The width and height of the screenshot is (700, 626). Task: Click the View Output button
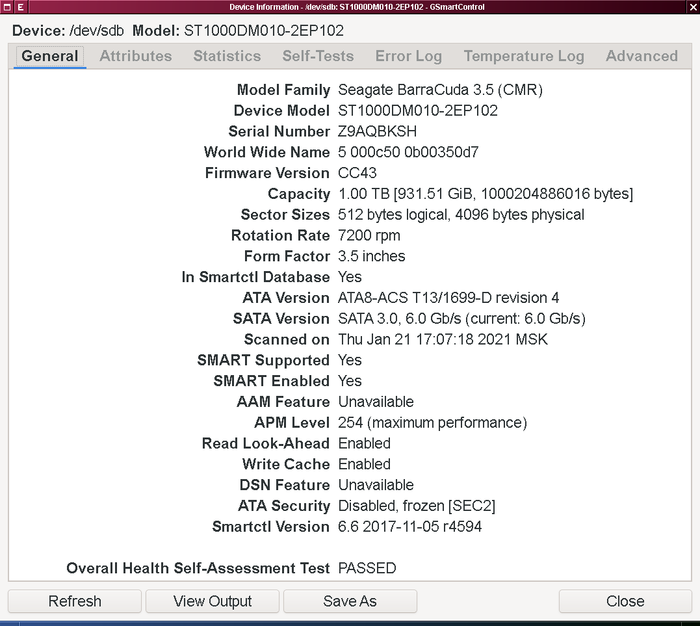(x=212, y=601)
